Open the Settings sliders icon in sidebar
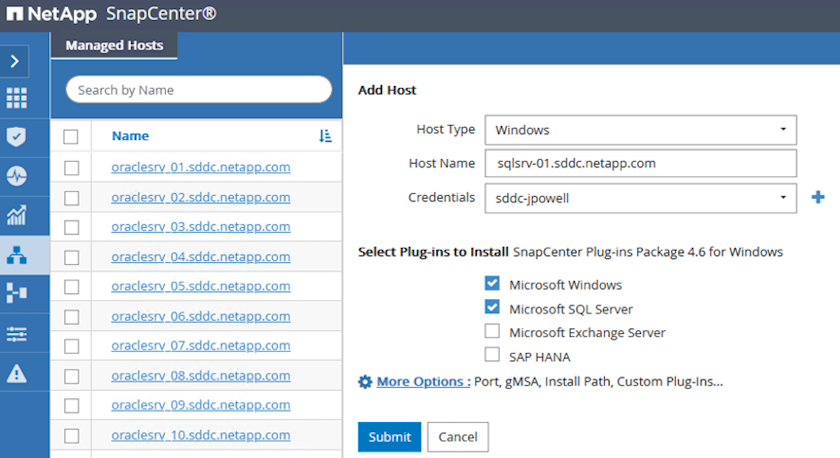Screen dimensions: 840x458 coord(16,333)
